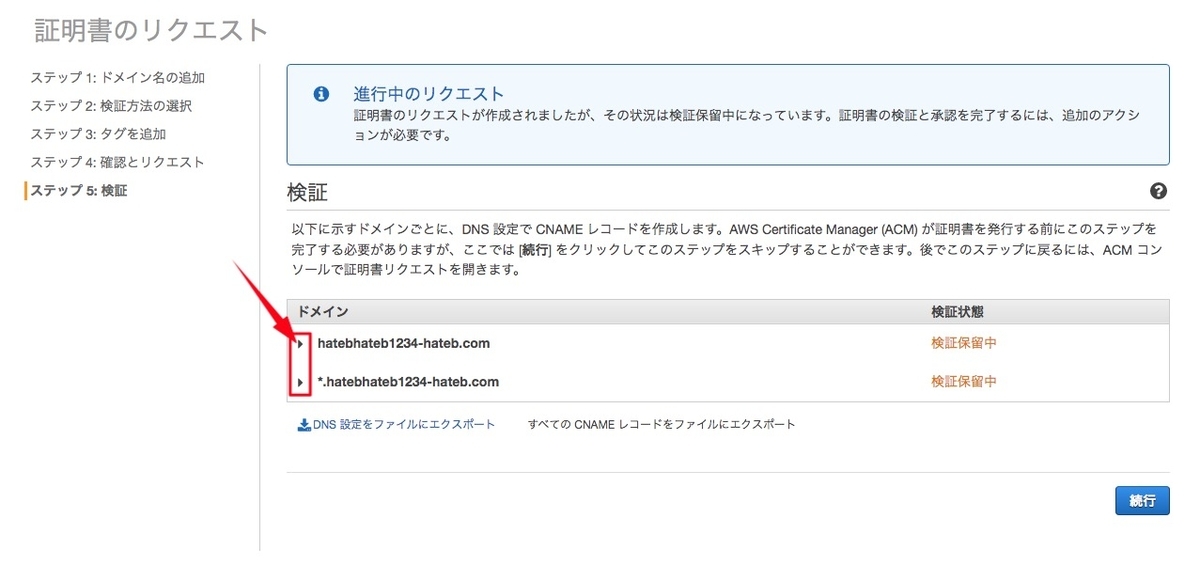Screen dimensions: 1200x581
Task: Click the 検証 section heading
Action: [x=307, y=192]
